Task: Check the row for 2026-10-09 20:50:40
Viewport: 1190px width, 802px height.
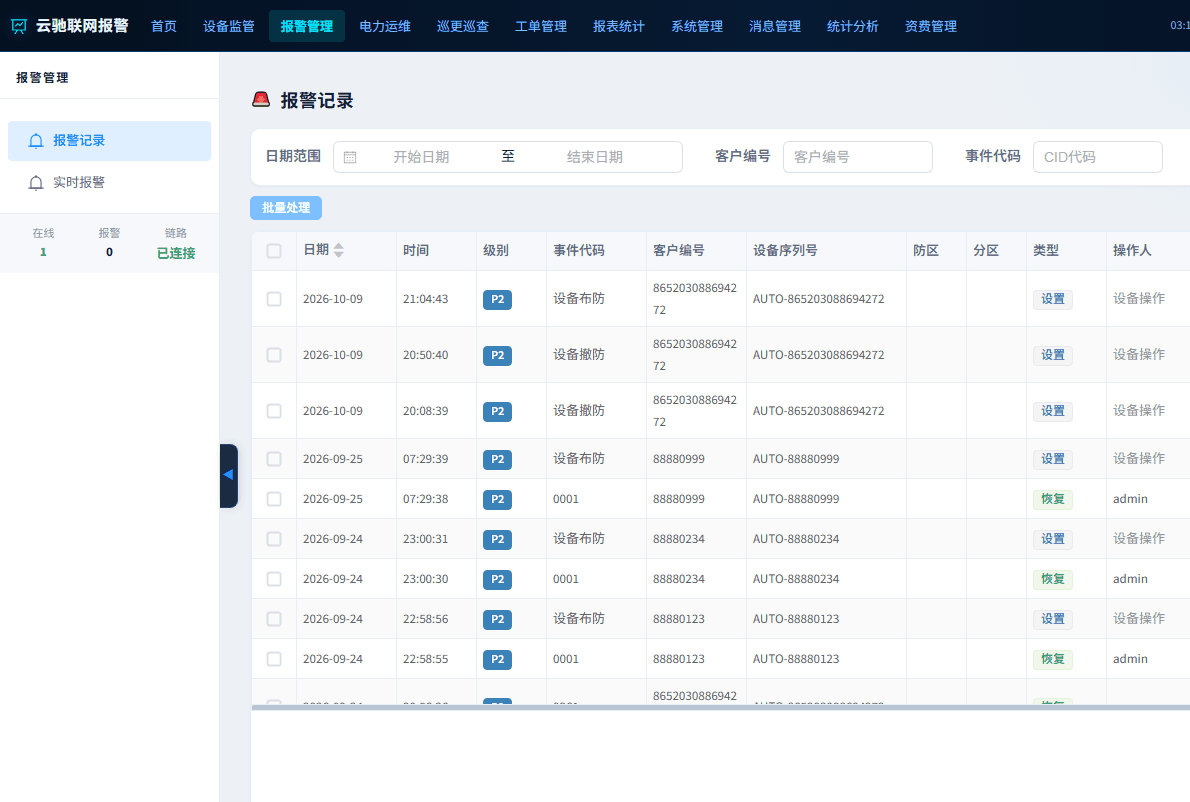Action: (274, 355)
